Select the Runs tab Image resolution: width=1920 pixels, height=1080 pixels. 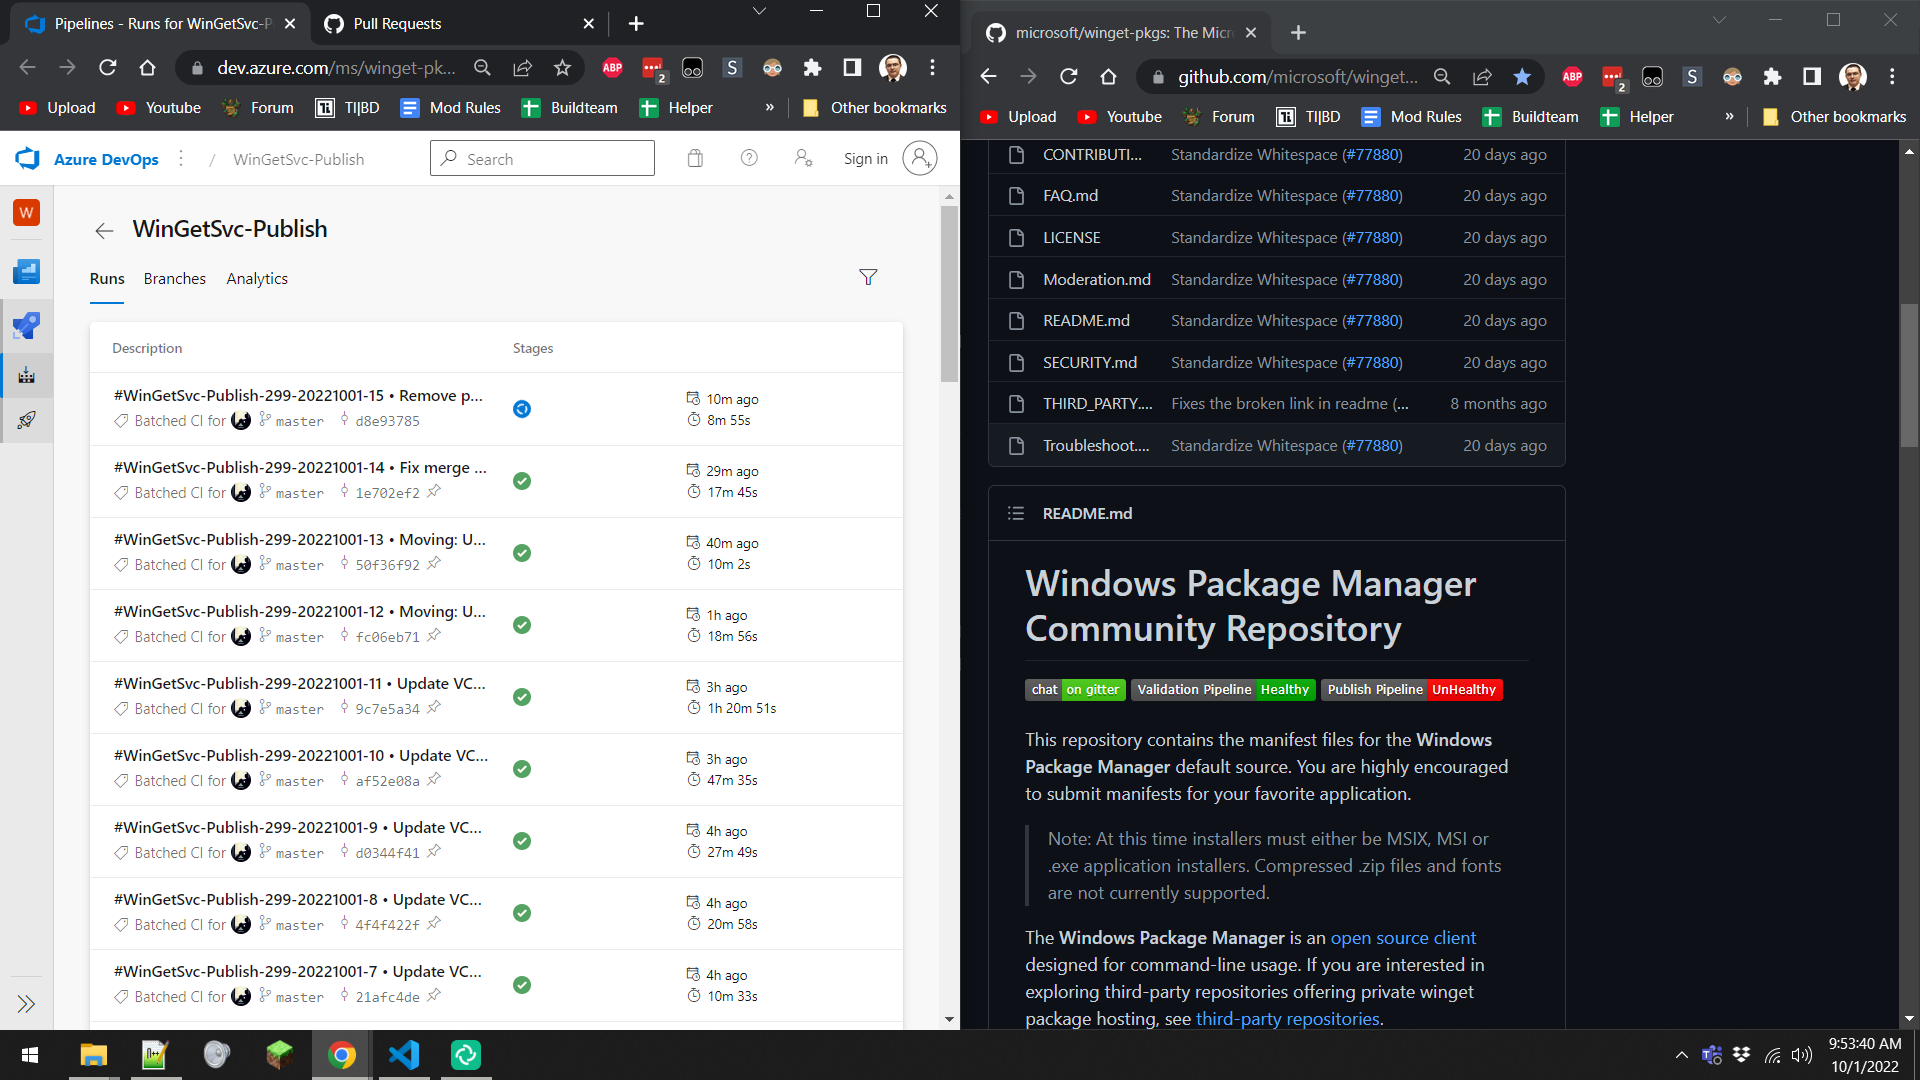pyautogui.click(x=107, y=279)
